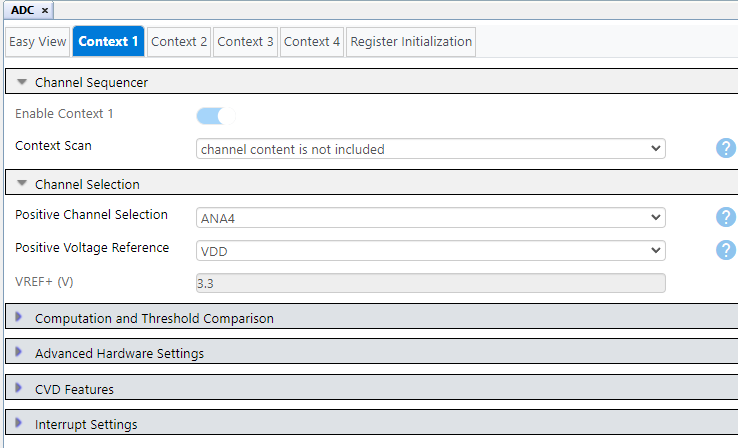
Task: Click help icon next to Context Scan
Action: point(726,149)
